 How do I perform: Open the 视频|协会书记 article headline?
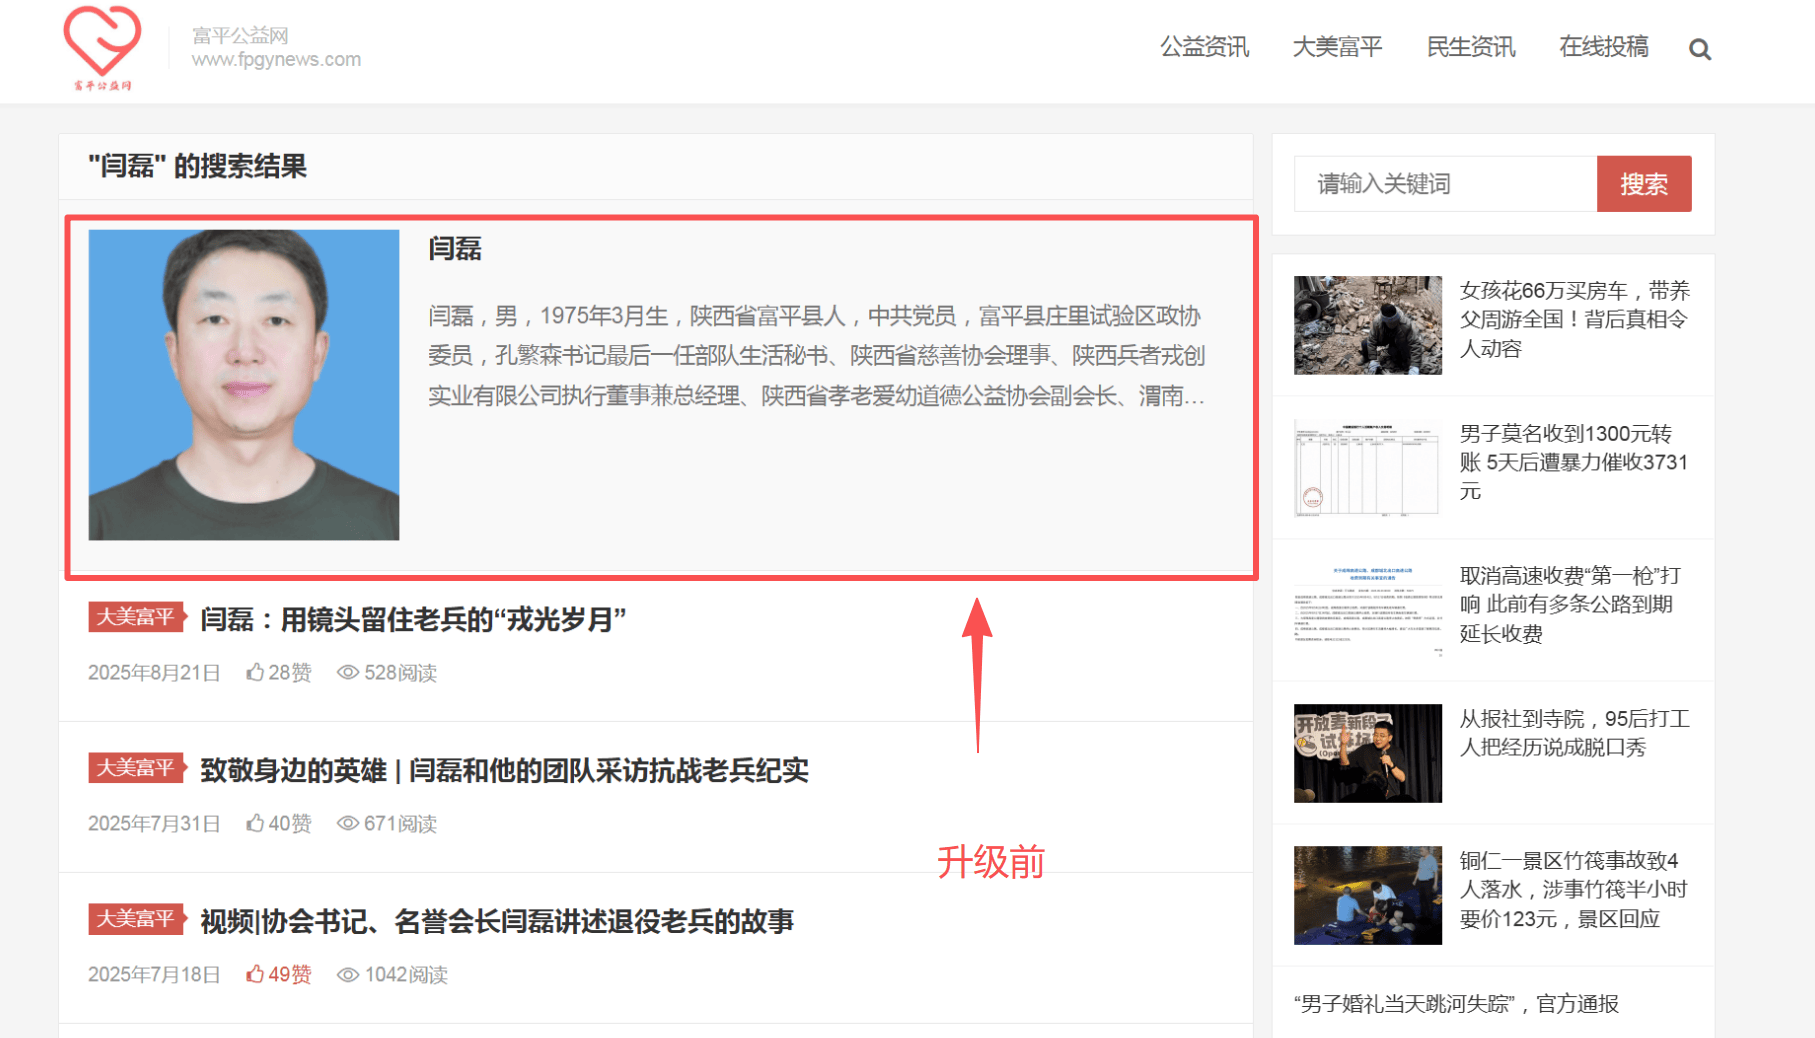point(497,922)
